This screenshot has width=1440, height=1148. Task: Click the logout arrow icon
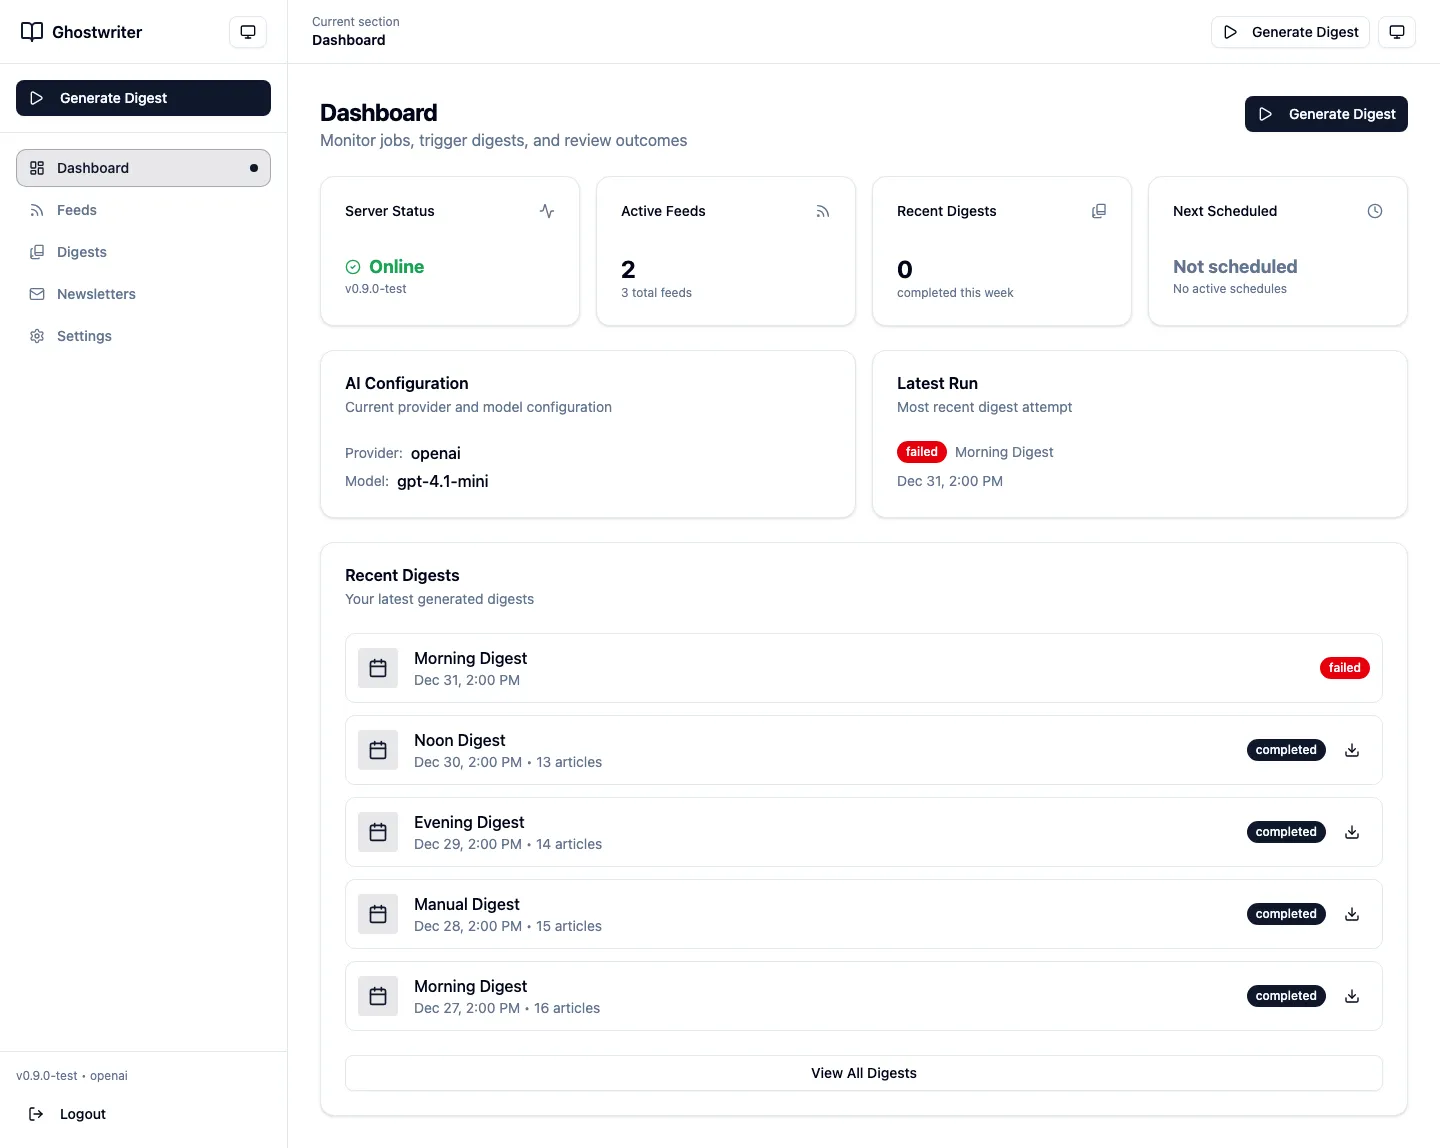[37, 1114]
